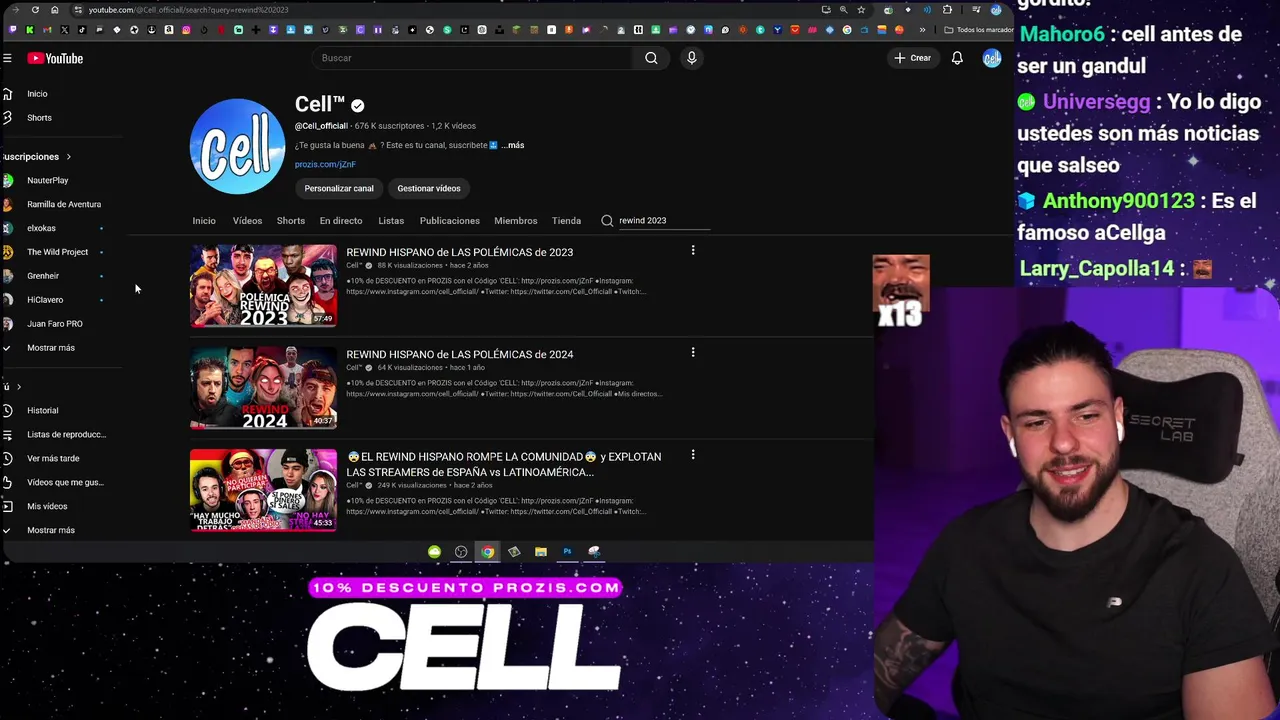Open File Explorer from the taskbar
1280x720 pixels.
click(x=541, y=551)
